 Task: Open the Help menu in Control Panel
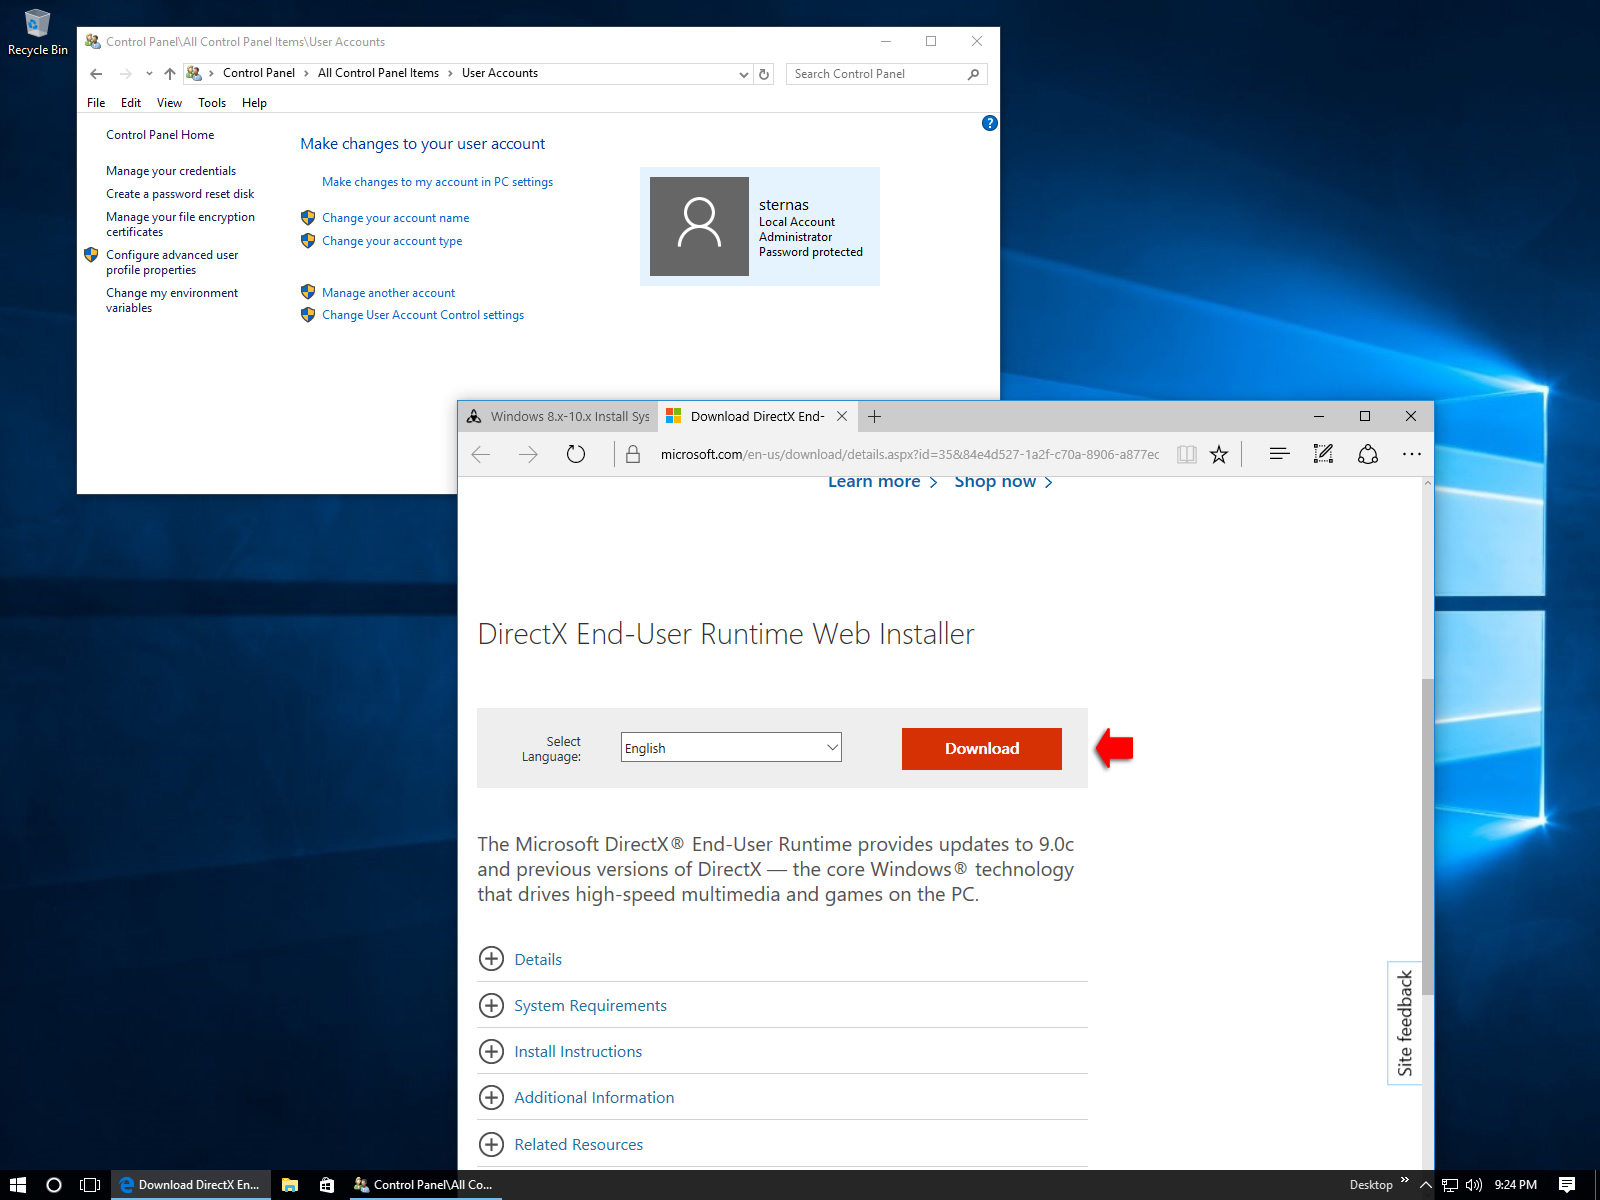click(x=254, y=103)
